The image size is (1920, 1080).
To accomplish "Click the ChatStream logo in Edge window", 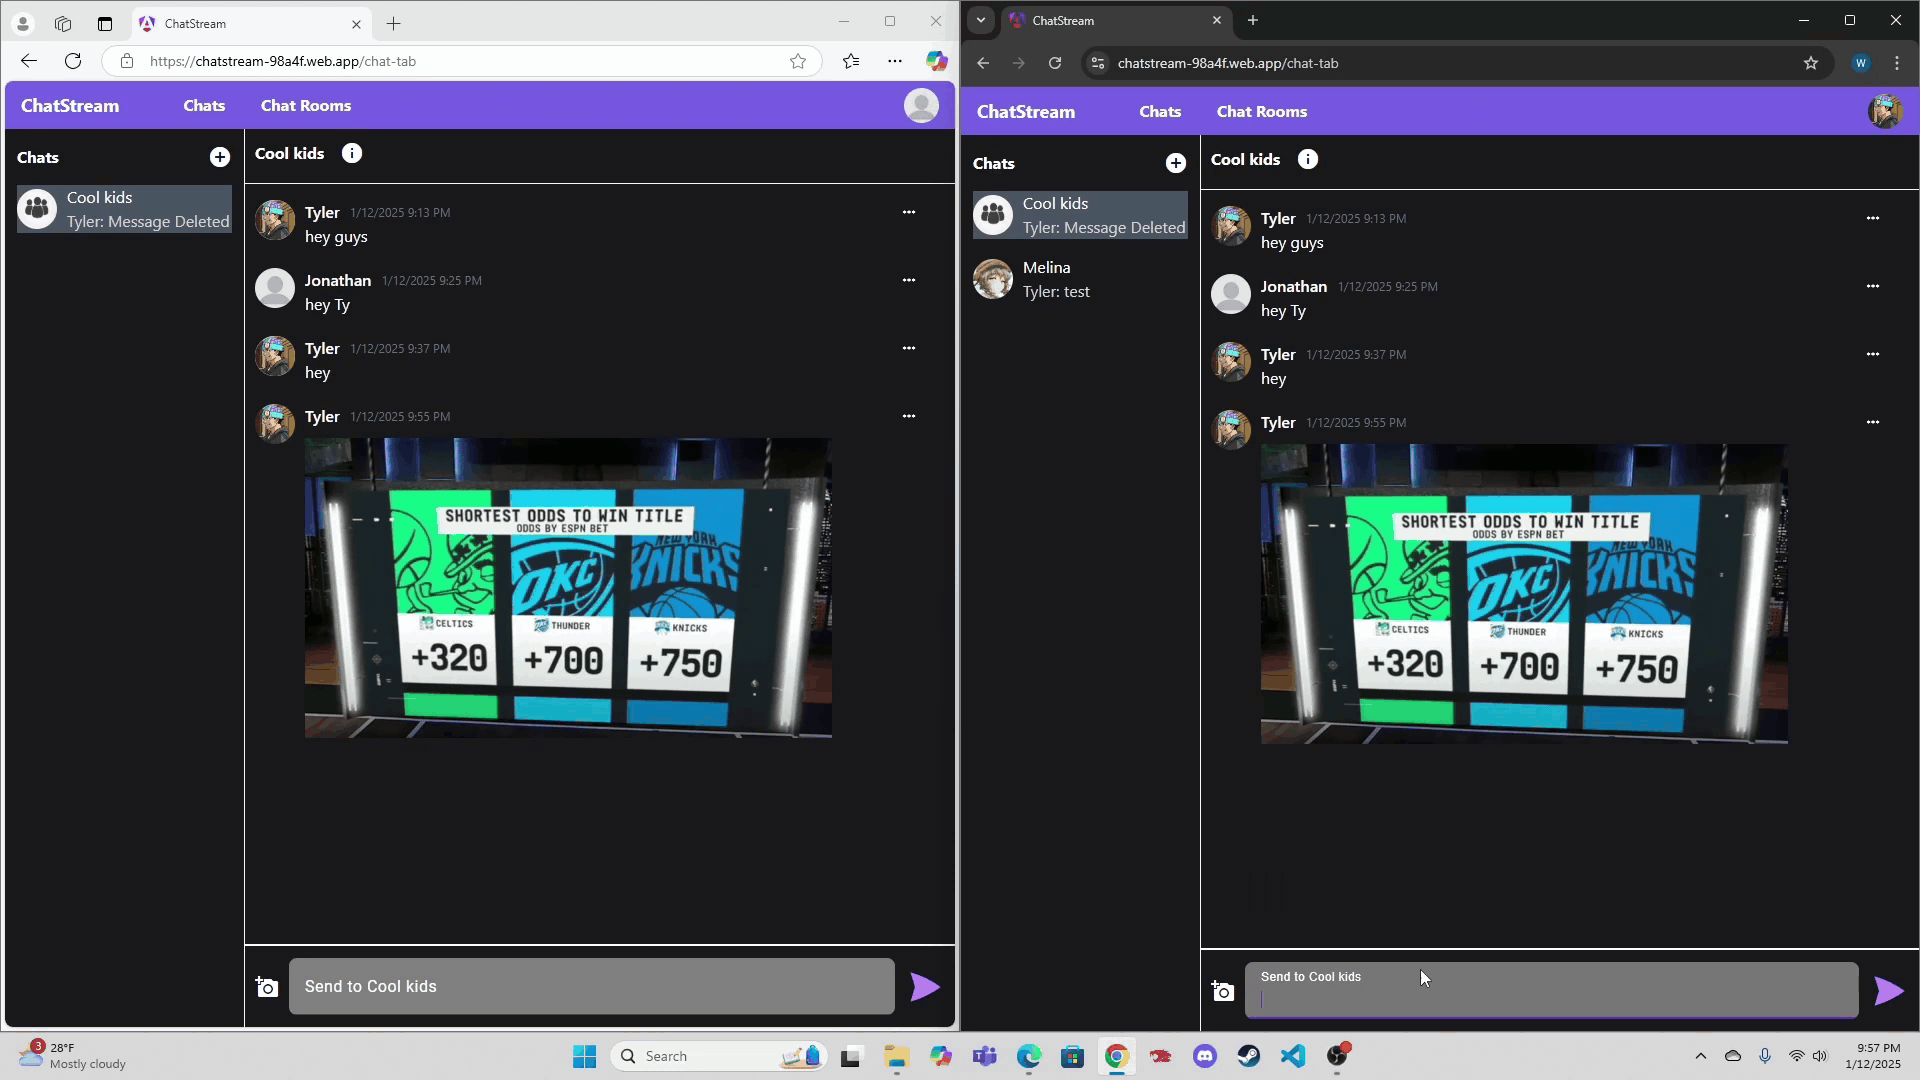I will point(70,105).
